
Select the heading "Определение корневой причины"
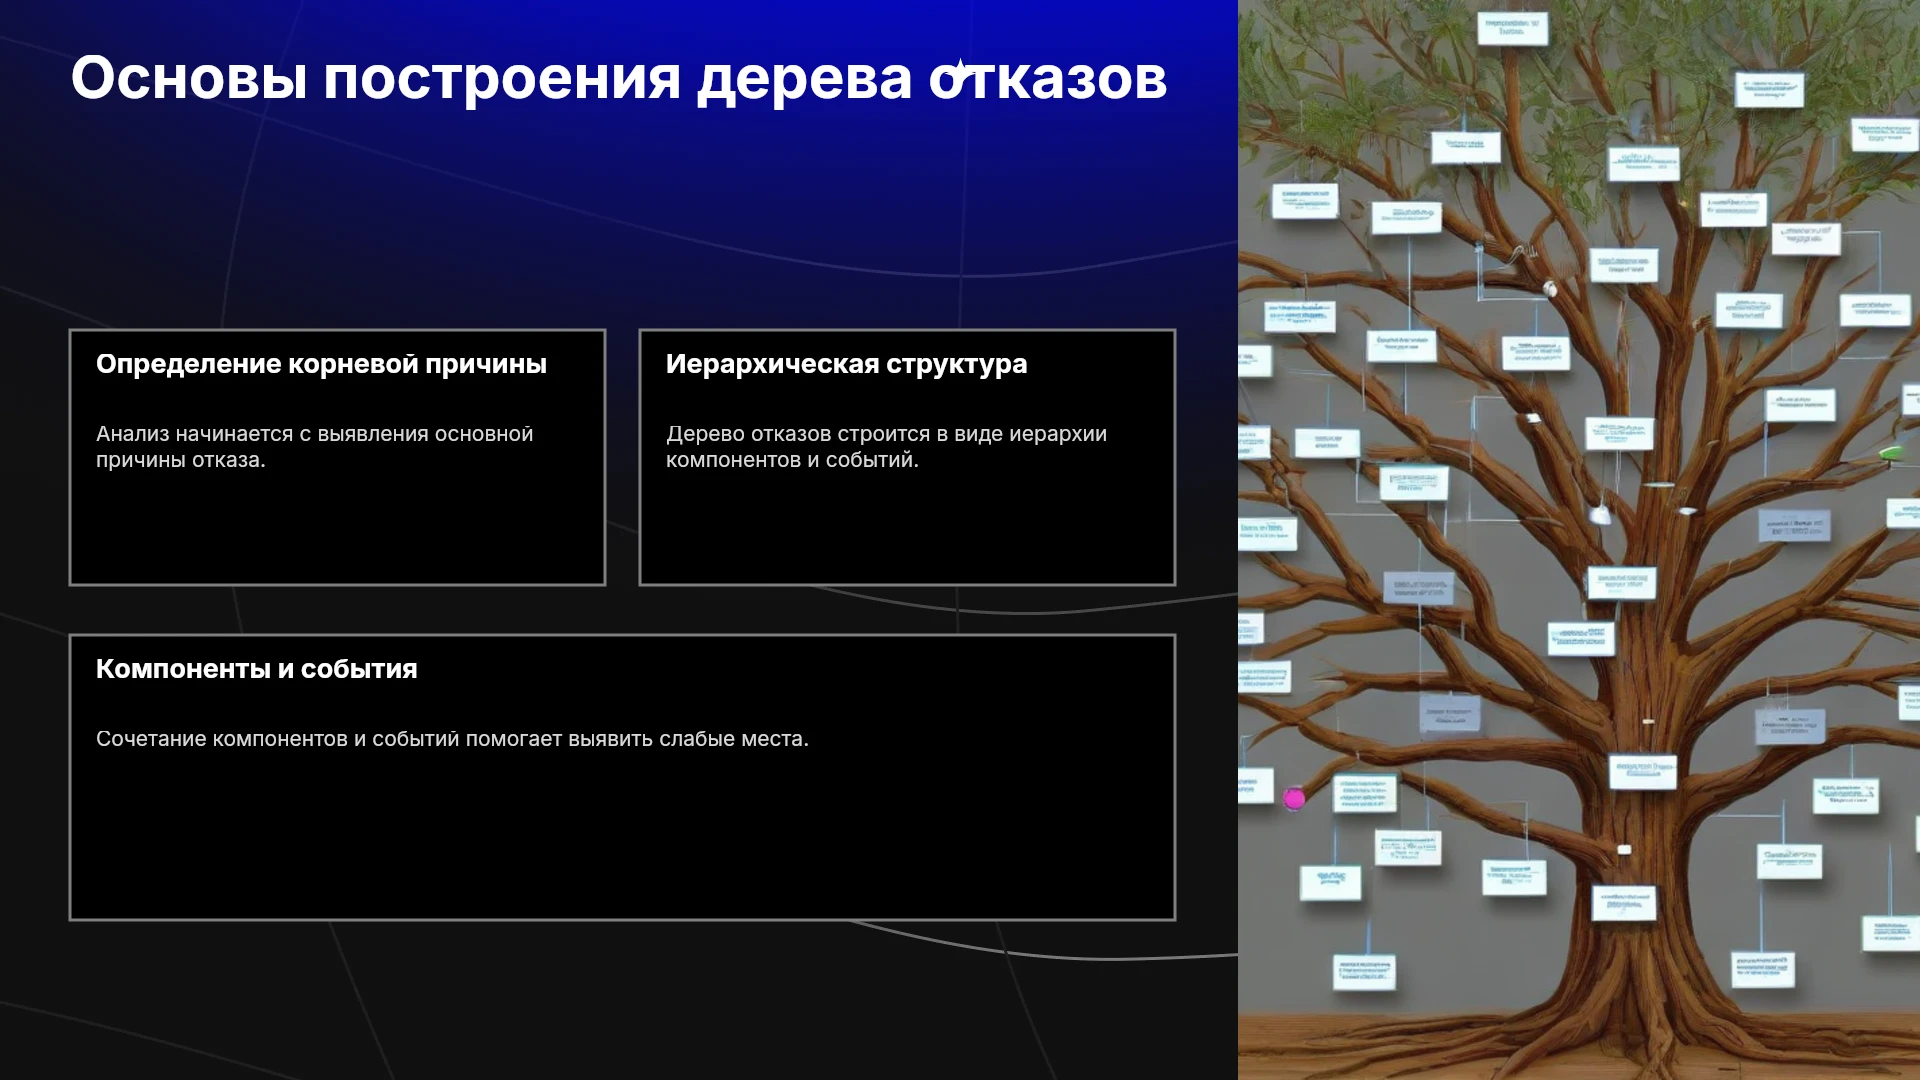pos(321,364)
